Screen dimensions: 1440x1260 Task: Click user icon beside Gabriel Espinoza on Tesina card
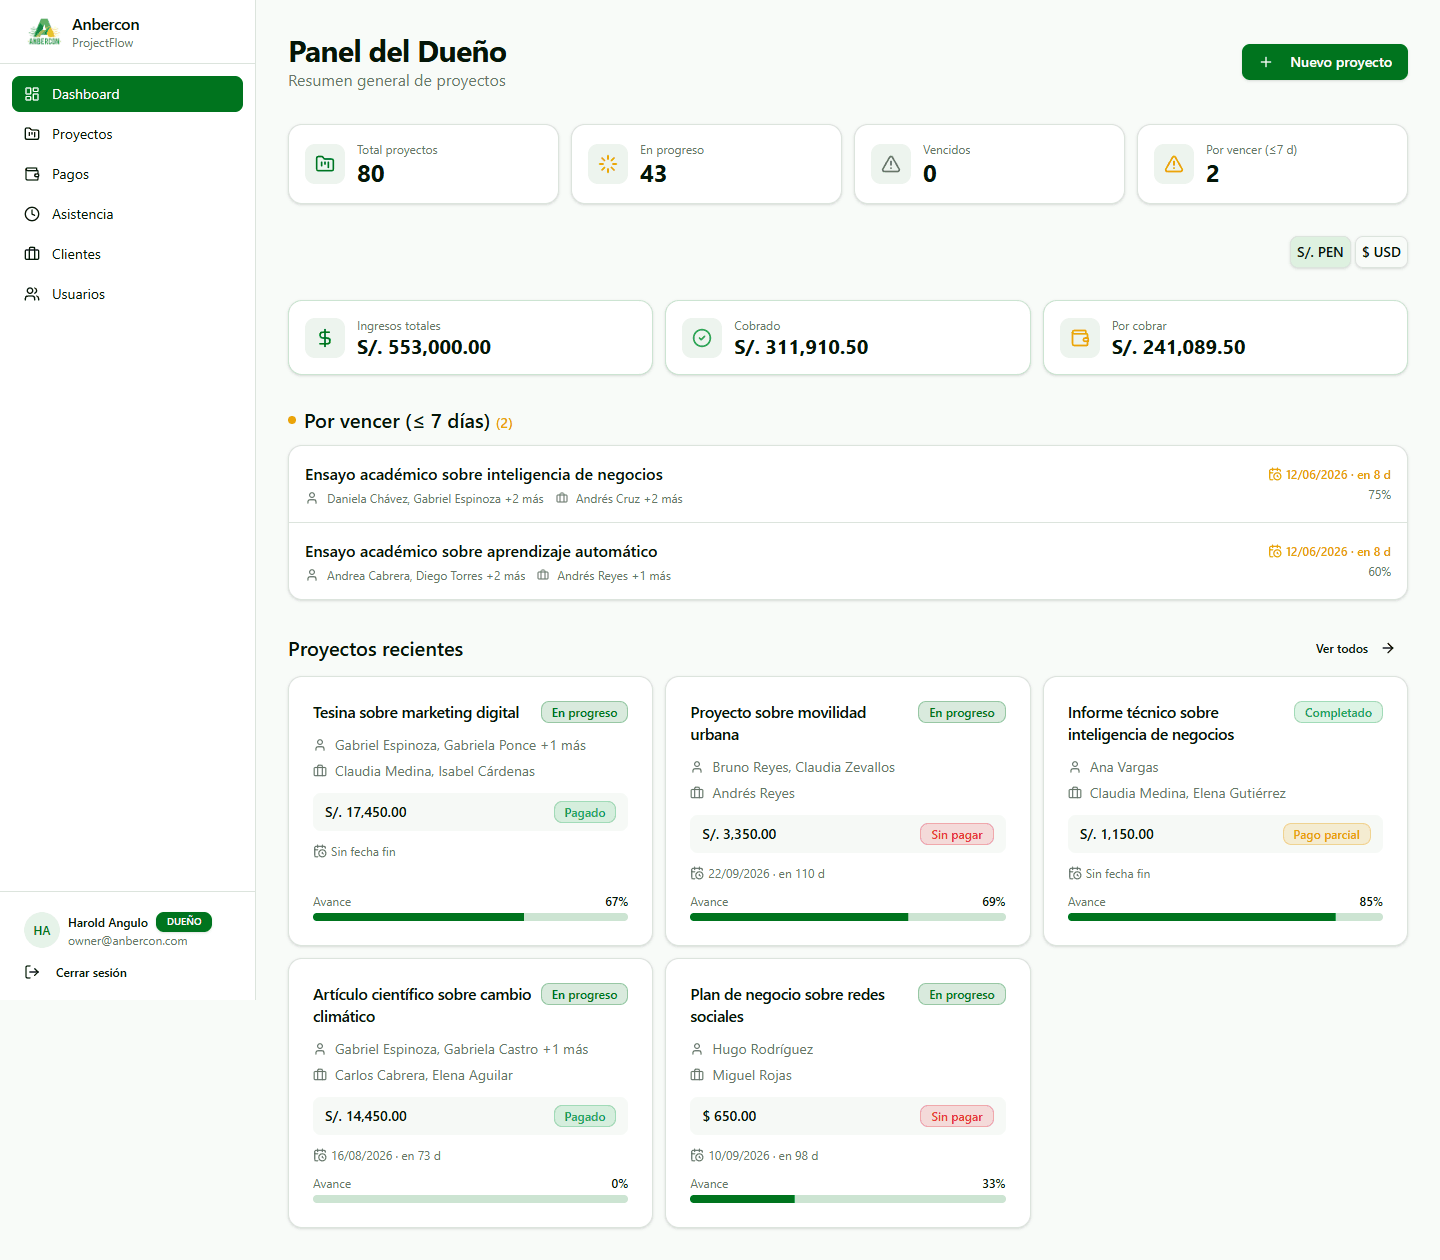[320, 746]
